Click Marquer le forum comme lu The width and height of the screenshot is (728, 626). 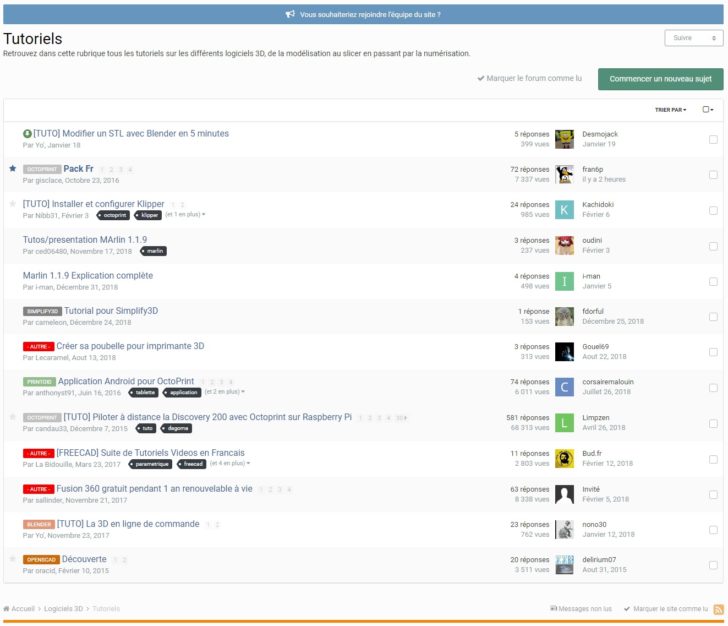529,78
